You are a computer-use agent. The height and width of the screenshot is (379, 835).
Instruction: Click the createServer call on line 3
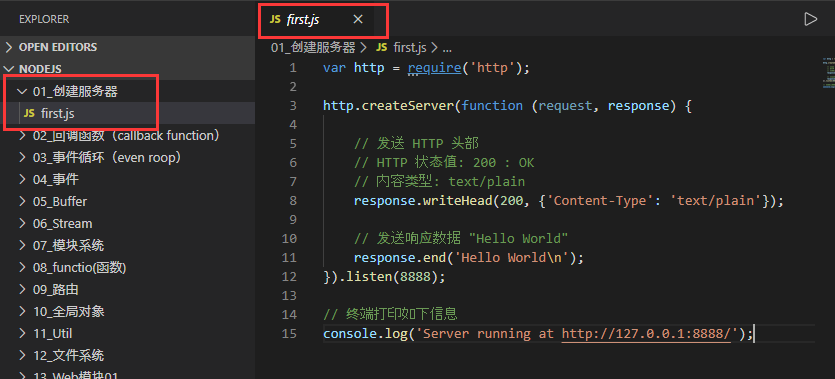point(408,106)
